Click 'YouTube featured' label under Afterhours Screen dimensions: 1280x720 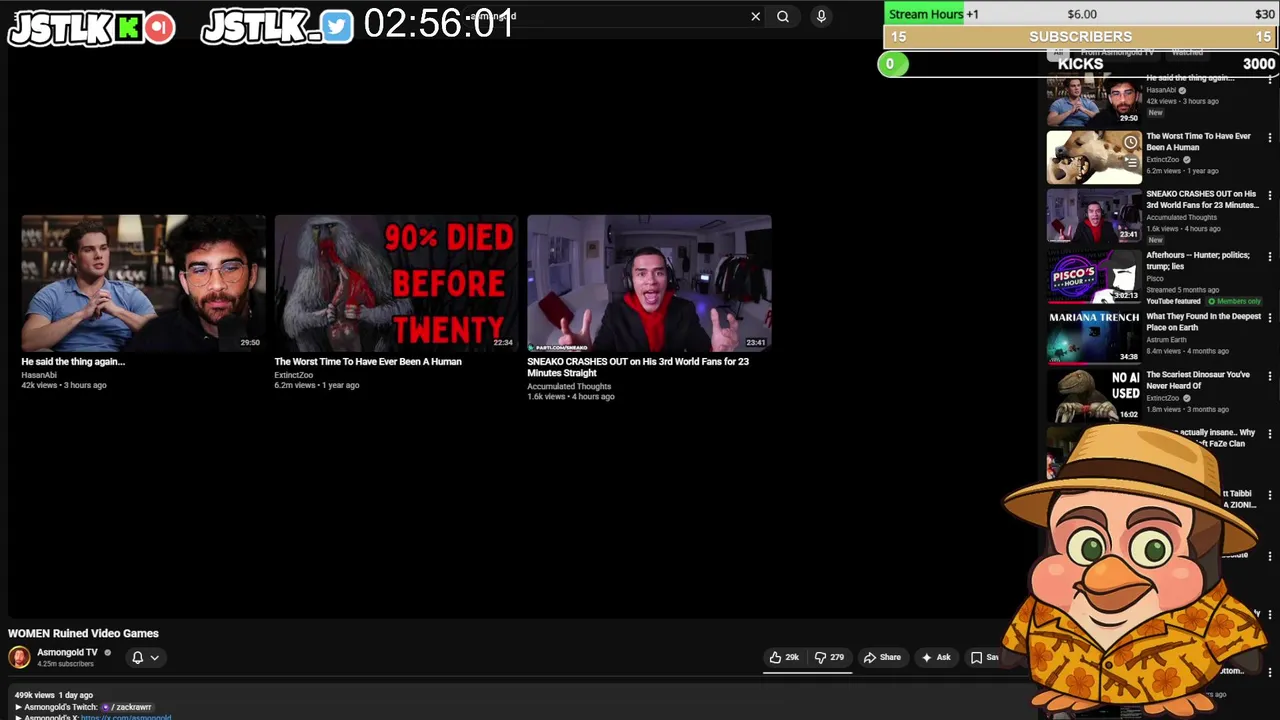(x=1173, y=301)
